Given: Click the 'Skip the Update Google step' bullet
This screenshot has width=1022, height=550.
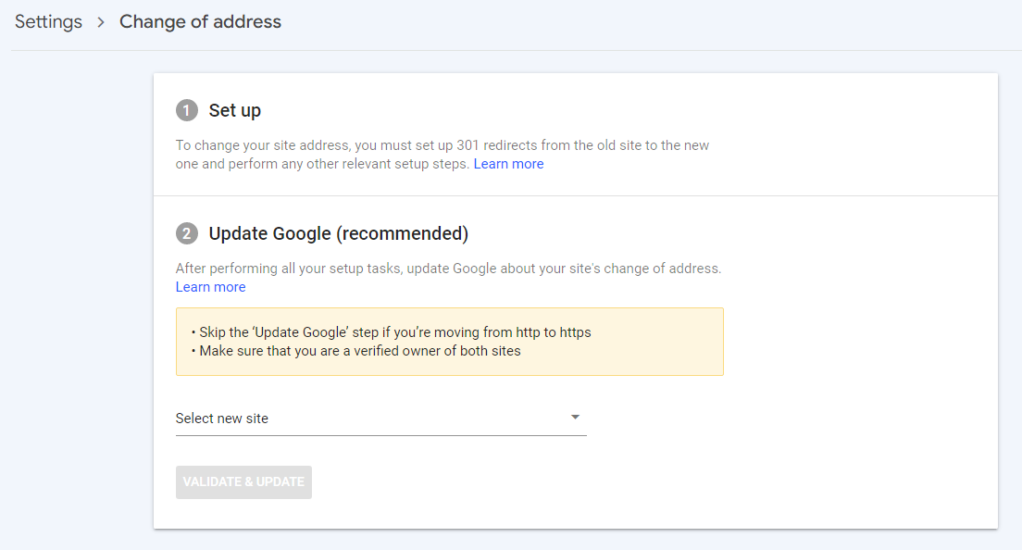Looking at the screenshot, I should (390, 332).
